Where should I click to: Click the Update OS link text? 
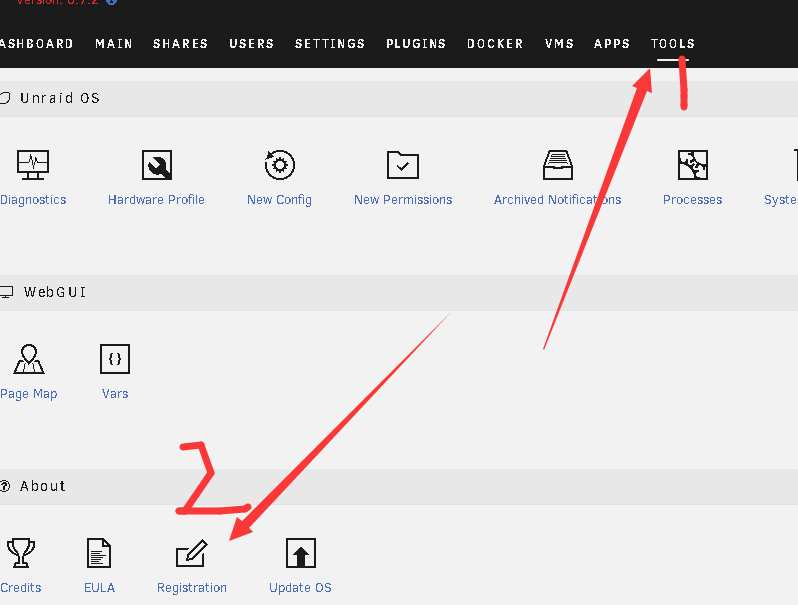point(300,588)
